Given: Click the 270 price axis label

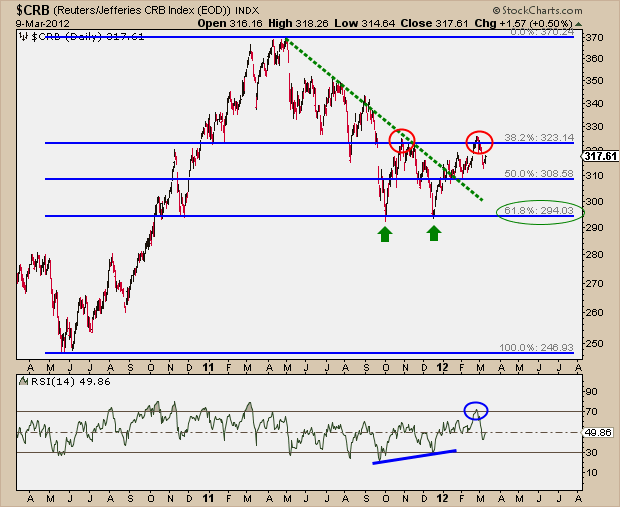Looking at the screenshot, I should (x=595, y=283).
